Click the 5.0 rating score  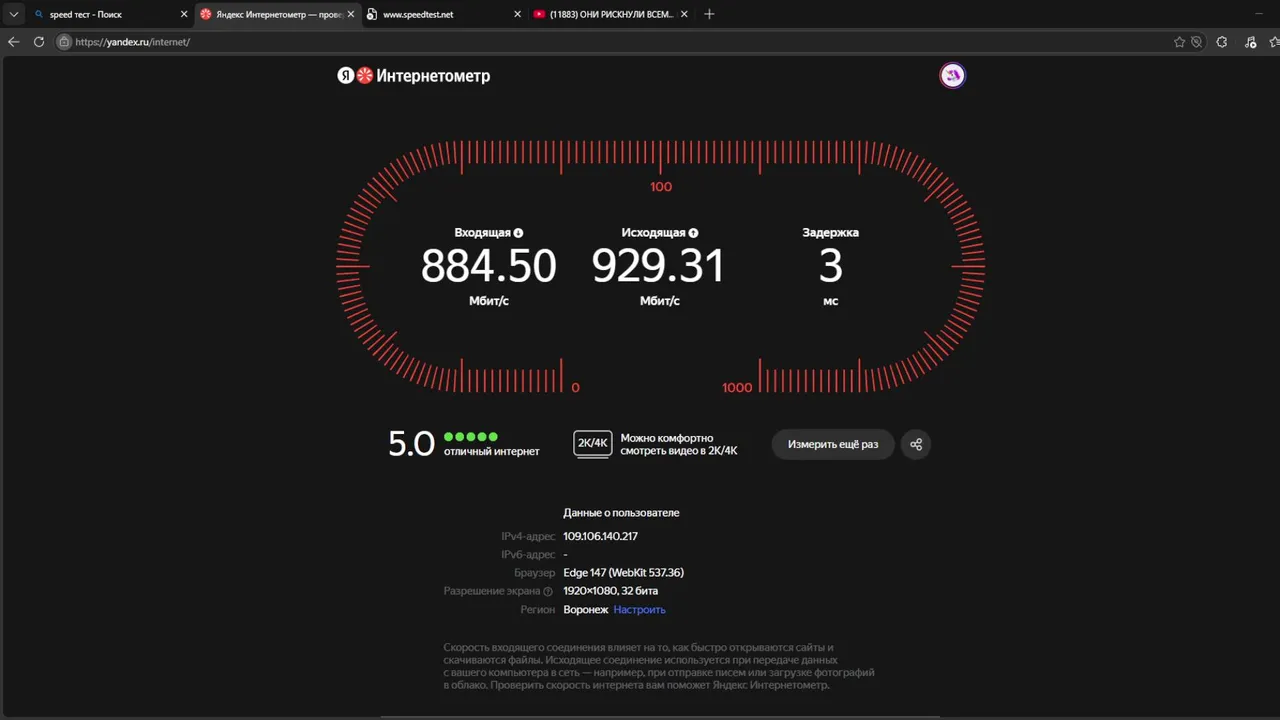coord(411,444)
